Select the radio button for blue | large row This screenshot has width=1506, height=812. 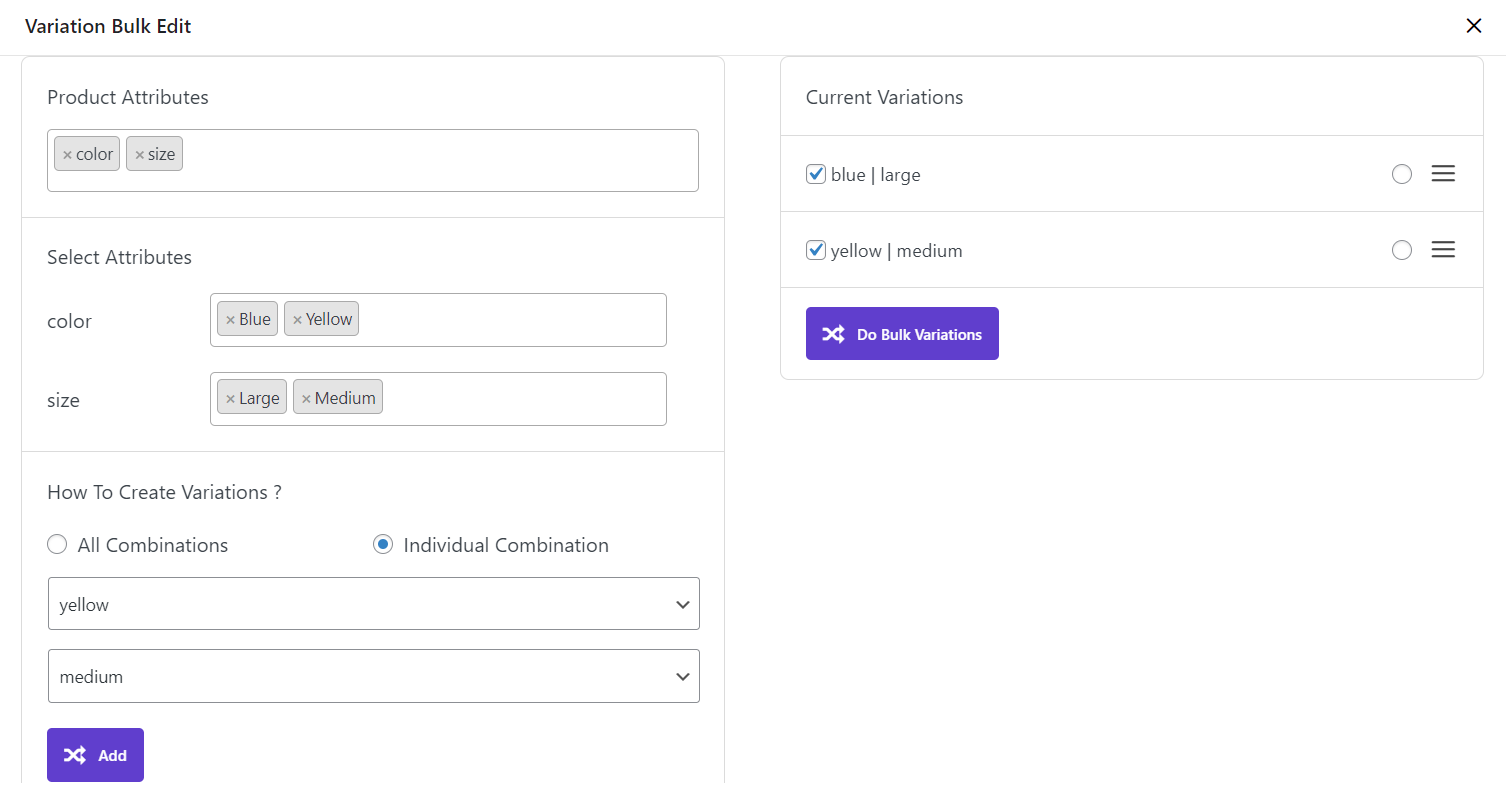(1401, 174)
